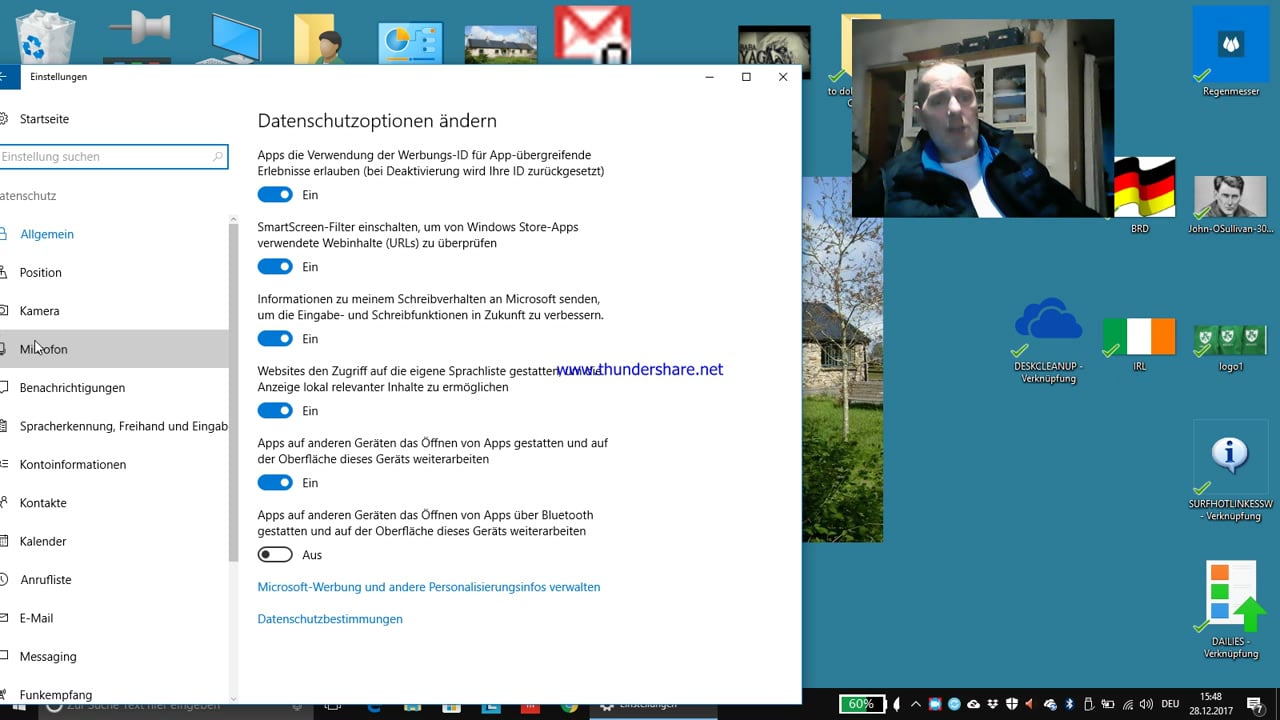Open the Gmail envelope desktop icon
The width and height of the screenshot is (1280, 720).
coord(593,34)
